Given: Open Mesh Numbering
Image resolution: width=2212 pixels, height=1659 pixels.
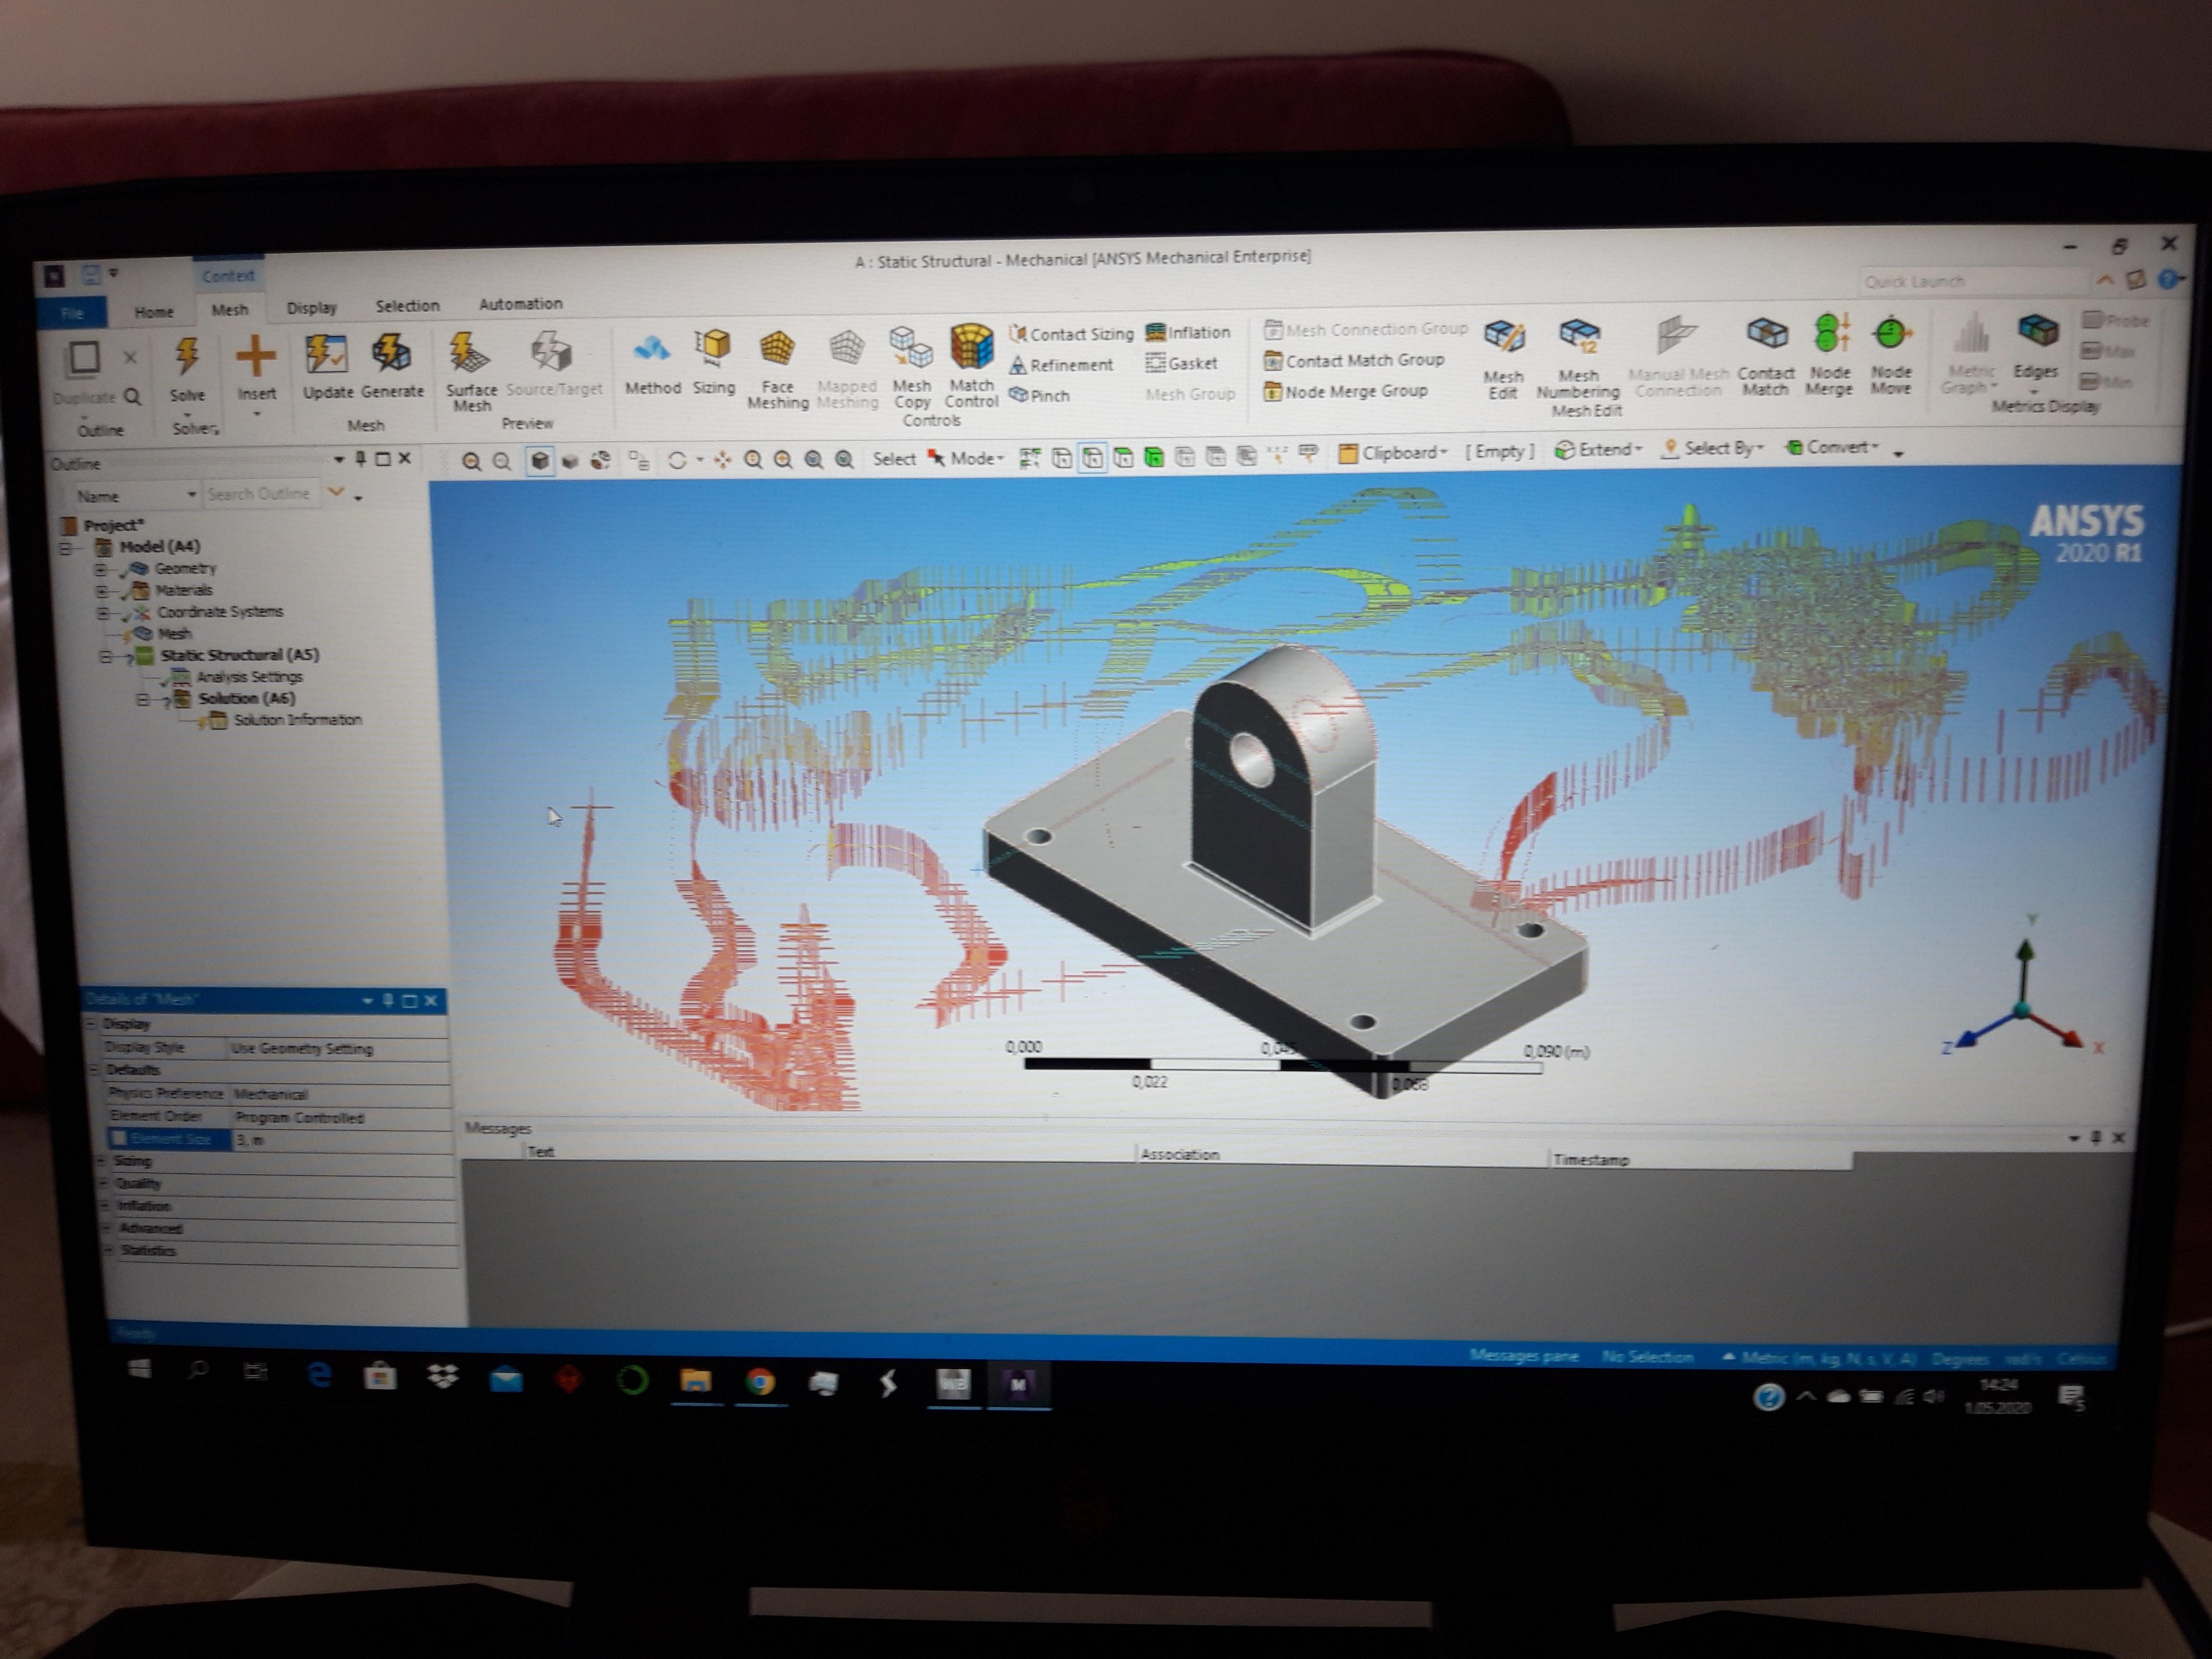Looking at the screenshot, I should pyautogui.click(x=1578, y=360).
